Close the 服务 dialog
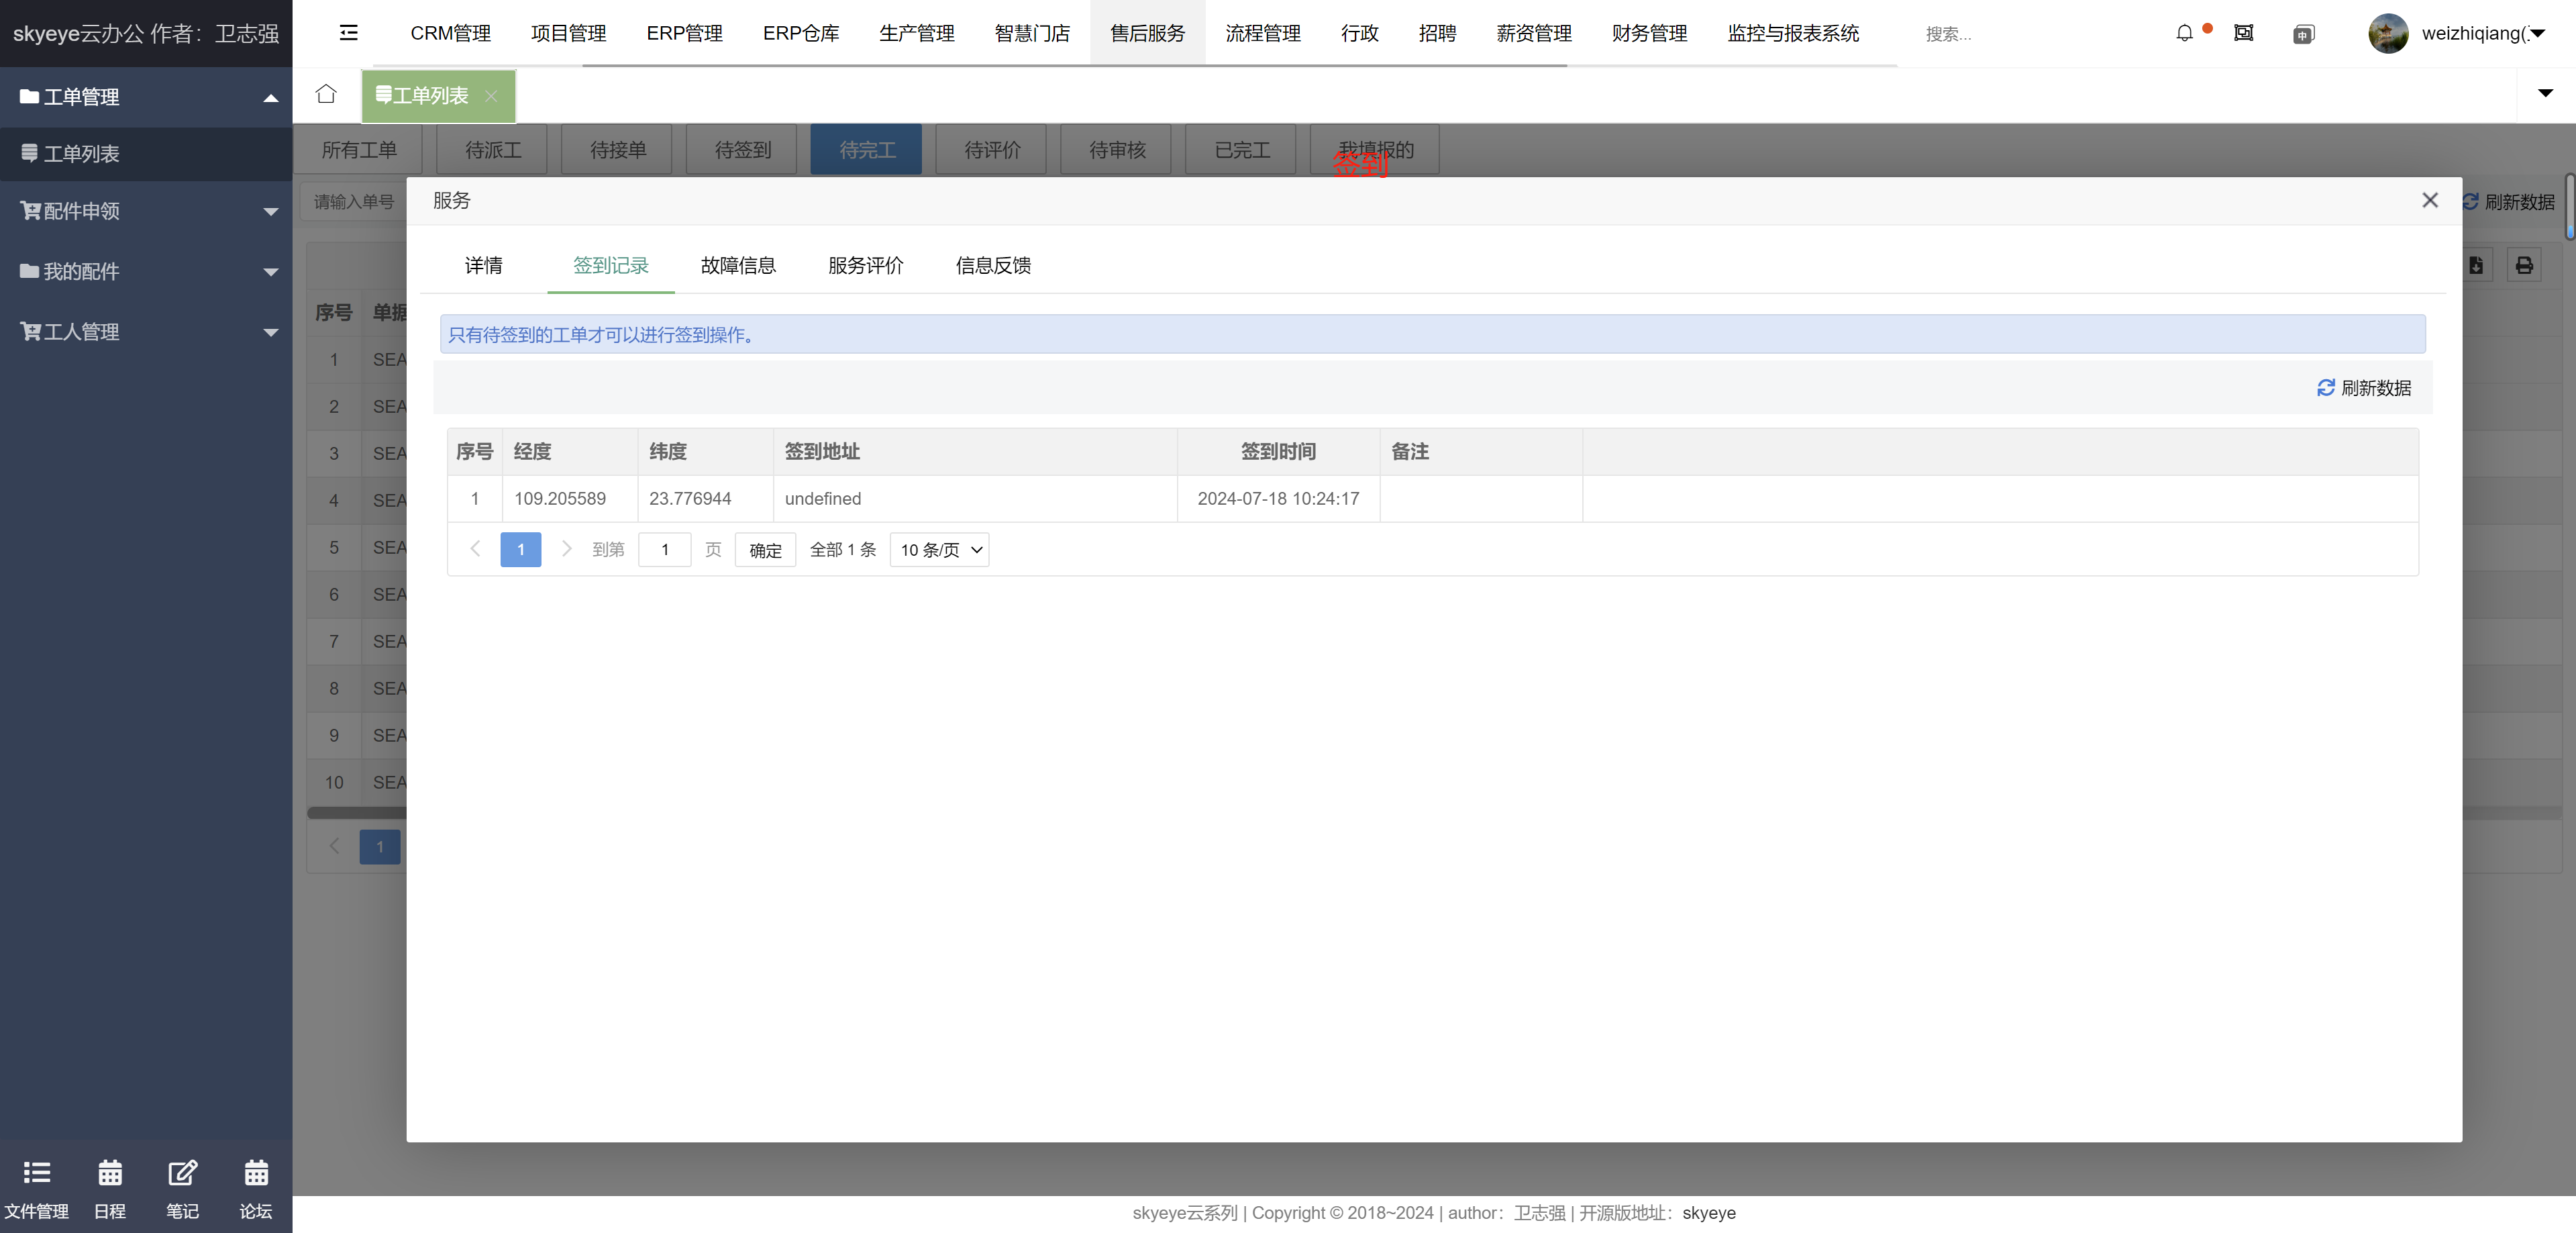The width and height of the screenshot is (2576, 1233). 2430,200
